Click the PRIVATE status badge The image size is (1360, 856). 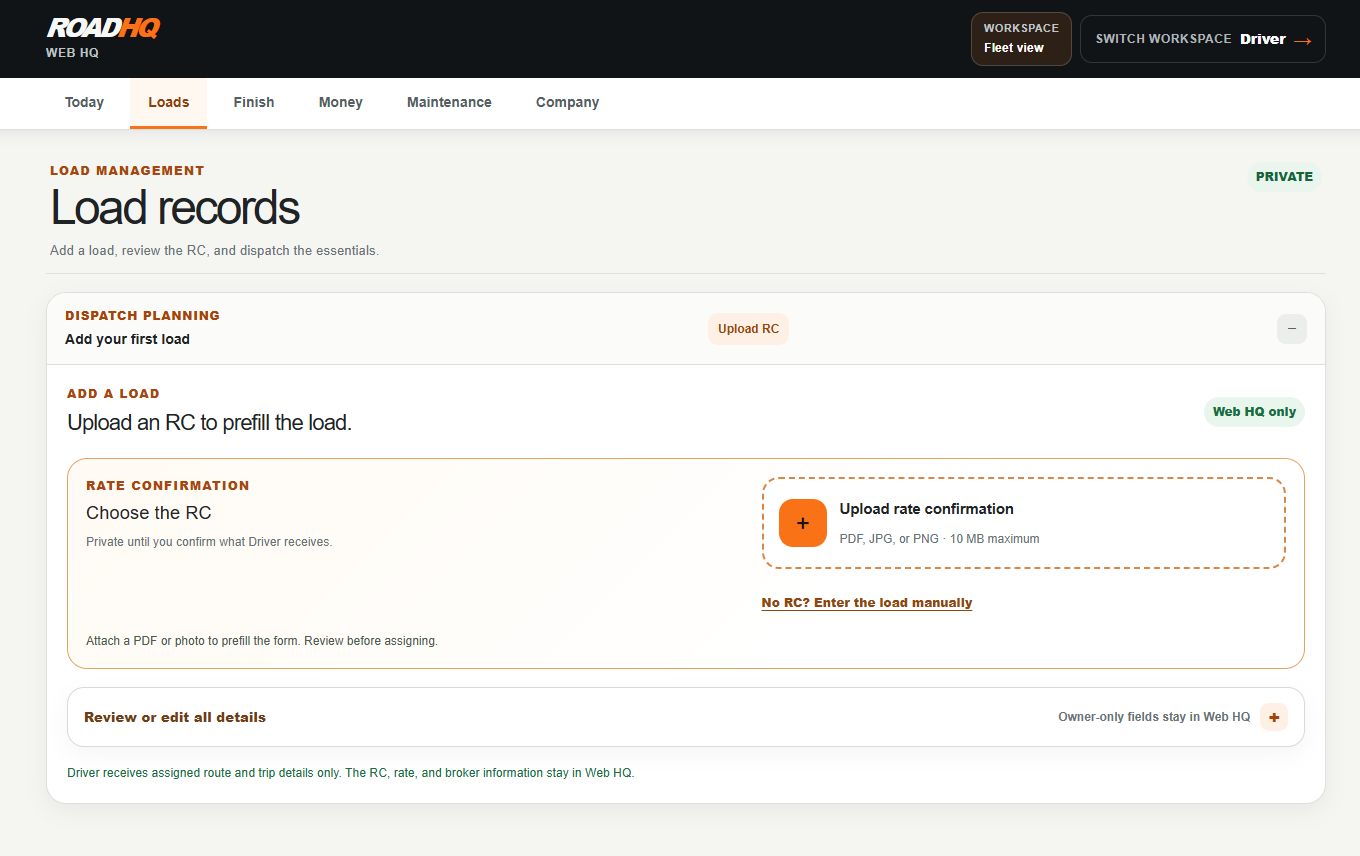point(1284,177)
